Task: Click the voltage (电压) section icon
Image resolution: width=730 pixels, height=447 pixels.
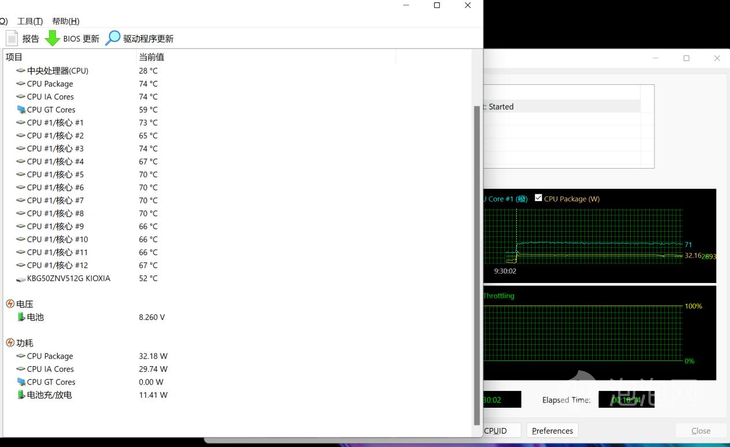Action: (x=10, y=304)
